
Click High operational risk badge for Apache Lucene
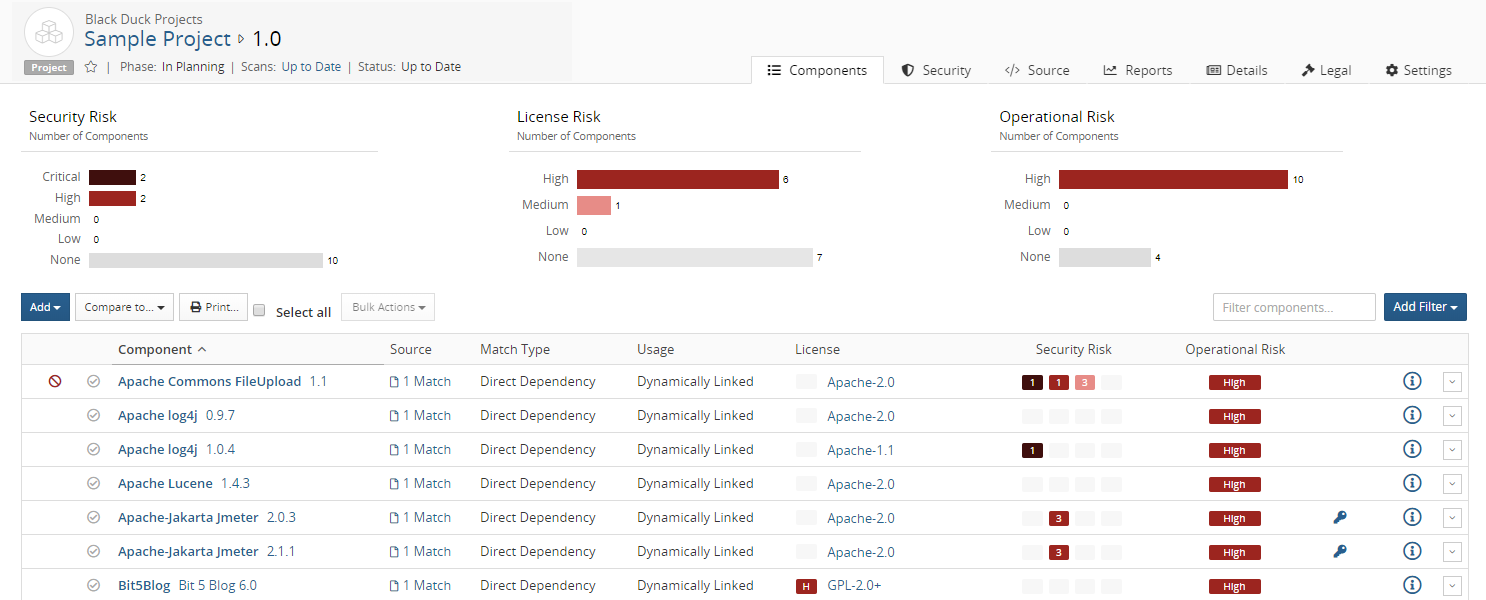tap(1234, 484)
